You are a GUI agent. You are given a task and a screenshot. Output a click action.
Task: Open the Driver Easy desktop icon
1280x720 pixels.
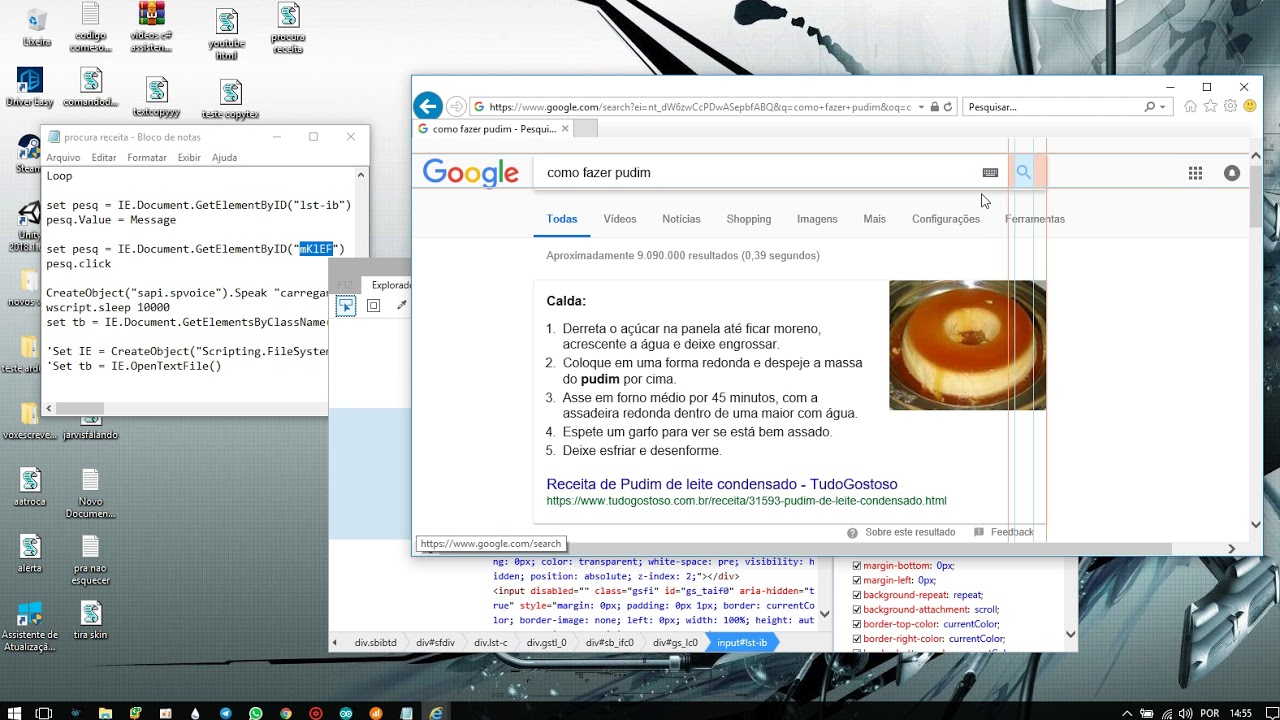point(30,87)
